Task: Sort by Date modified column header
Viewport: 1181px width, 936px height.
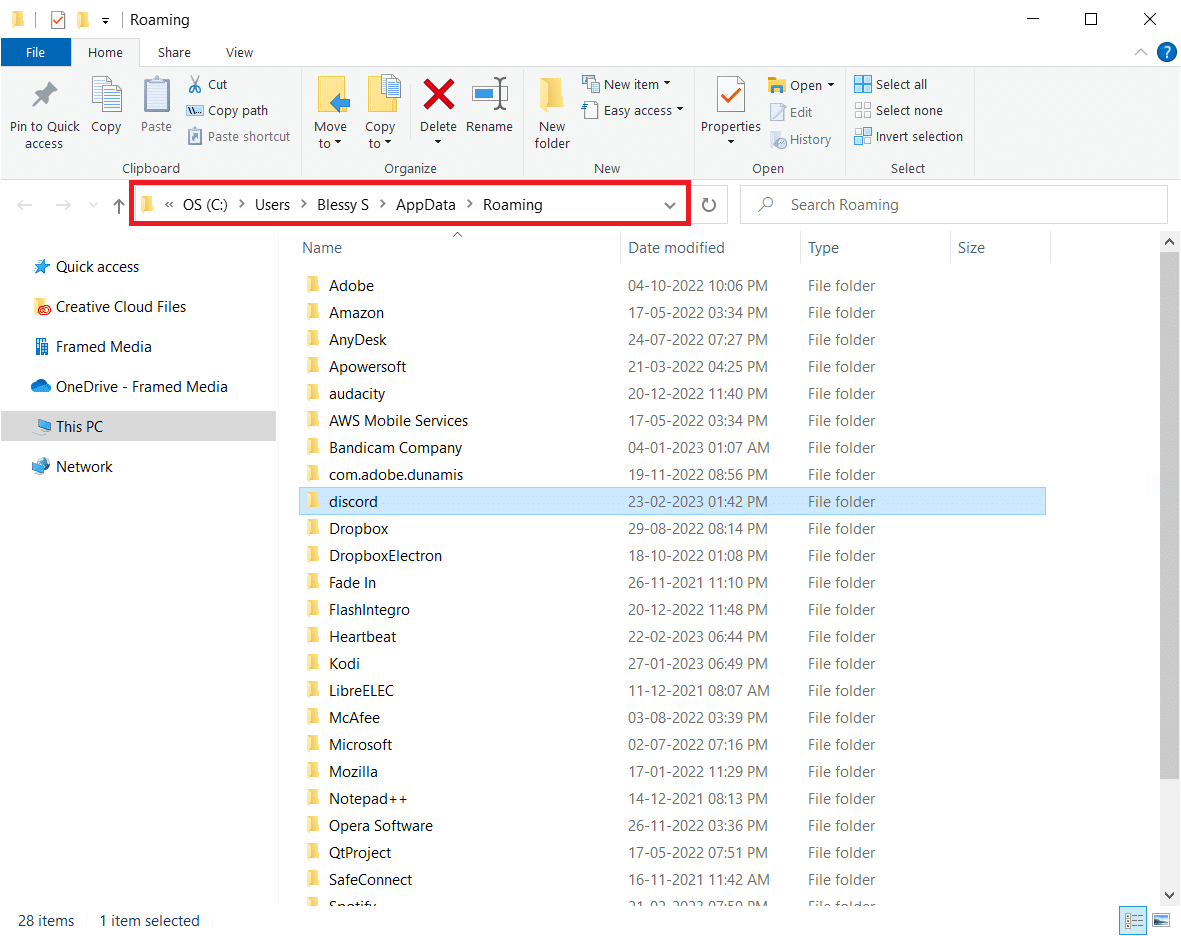Action: (676, 248)
